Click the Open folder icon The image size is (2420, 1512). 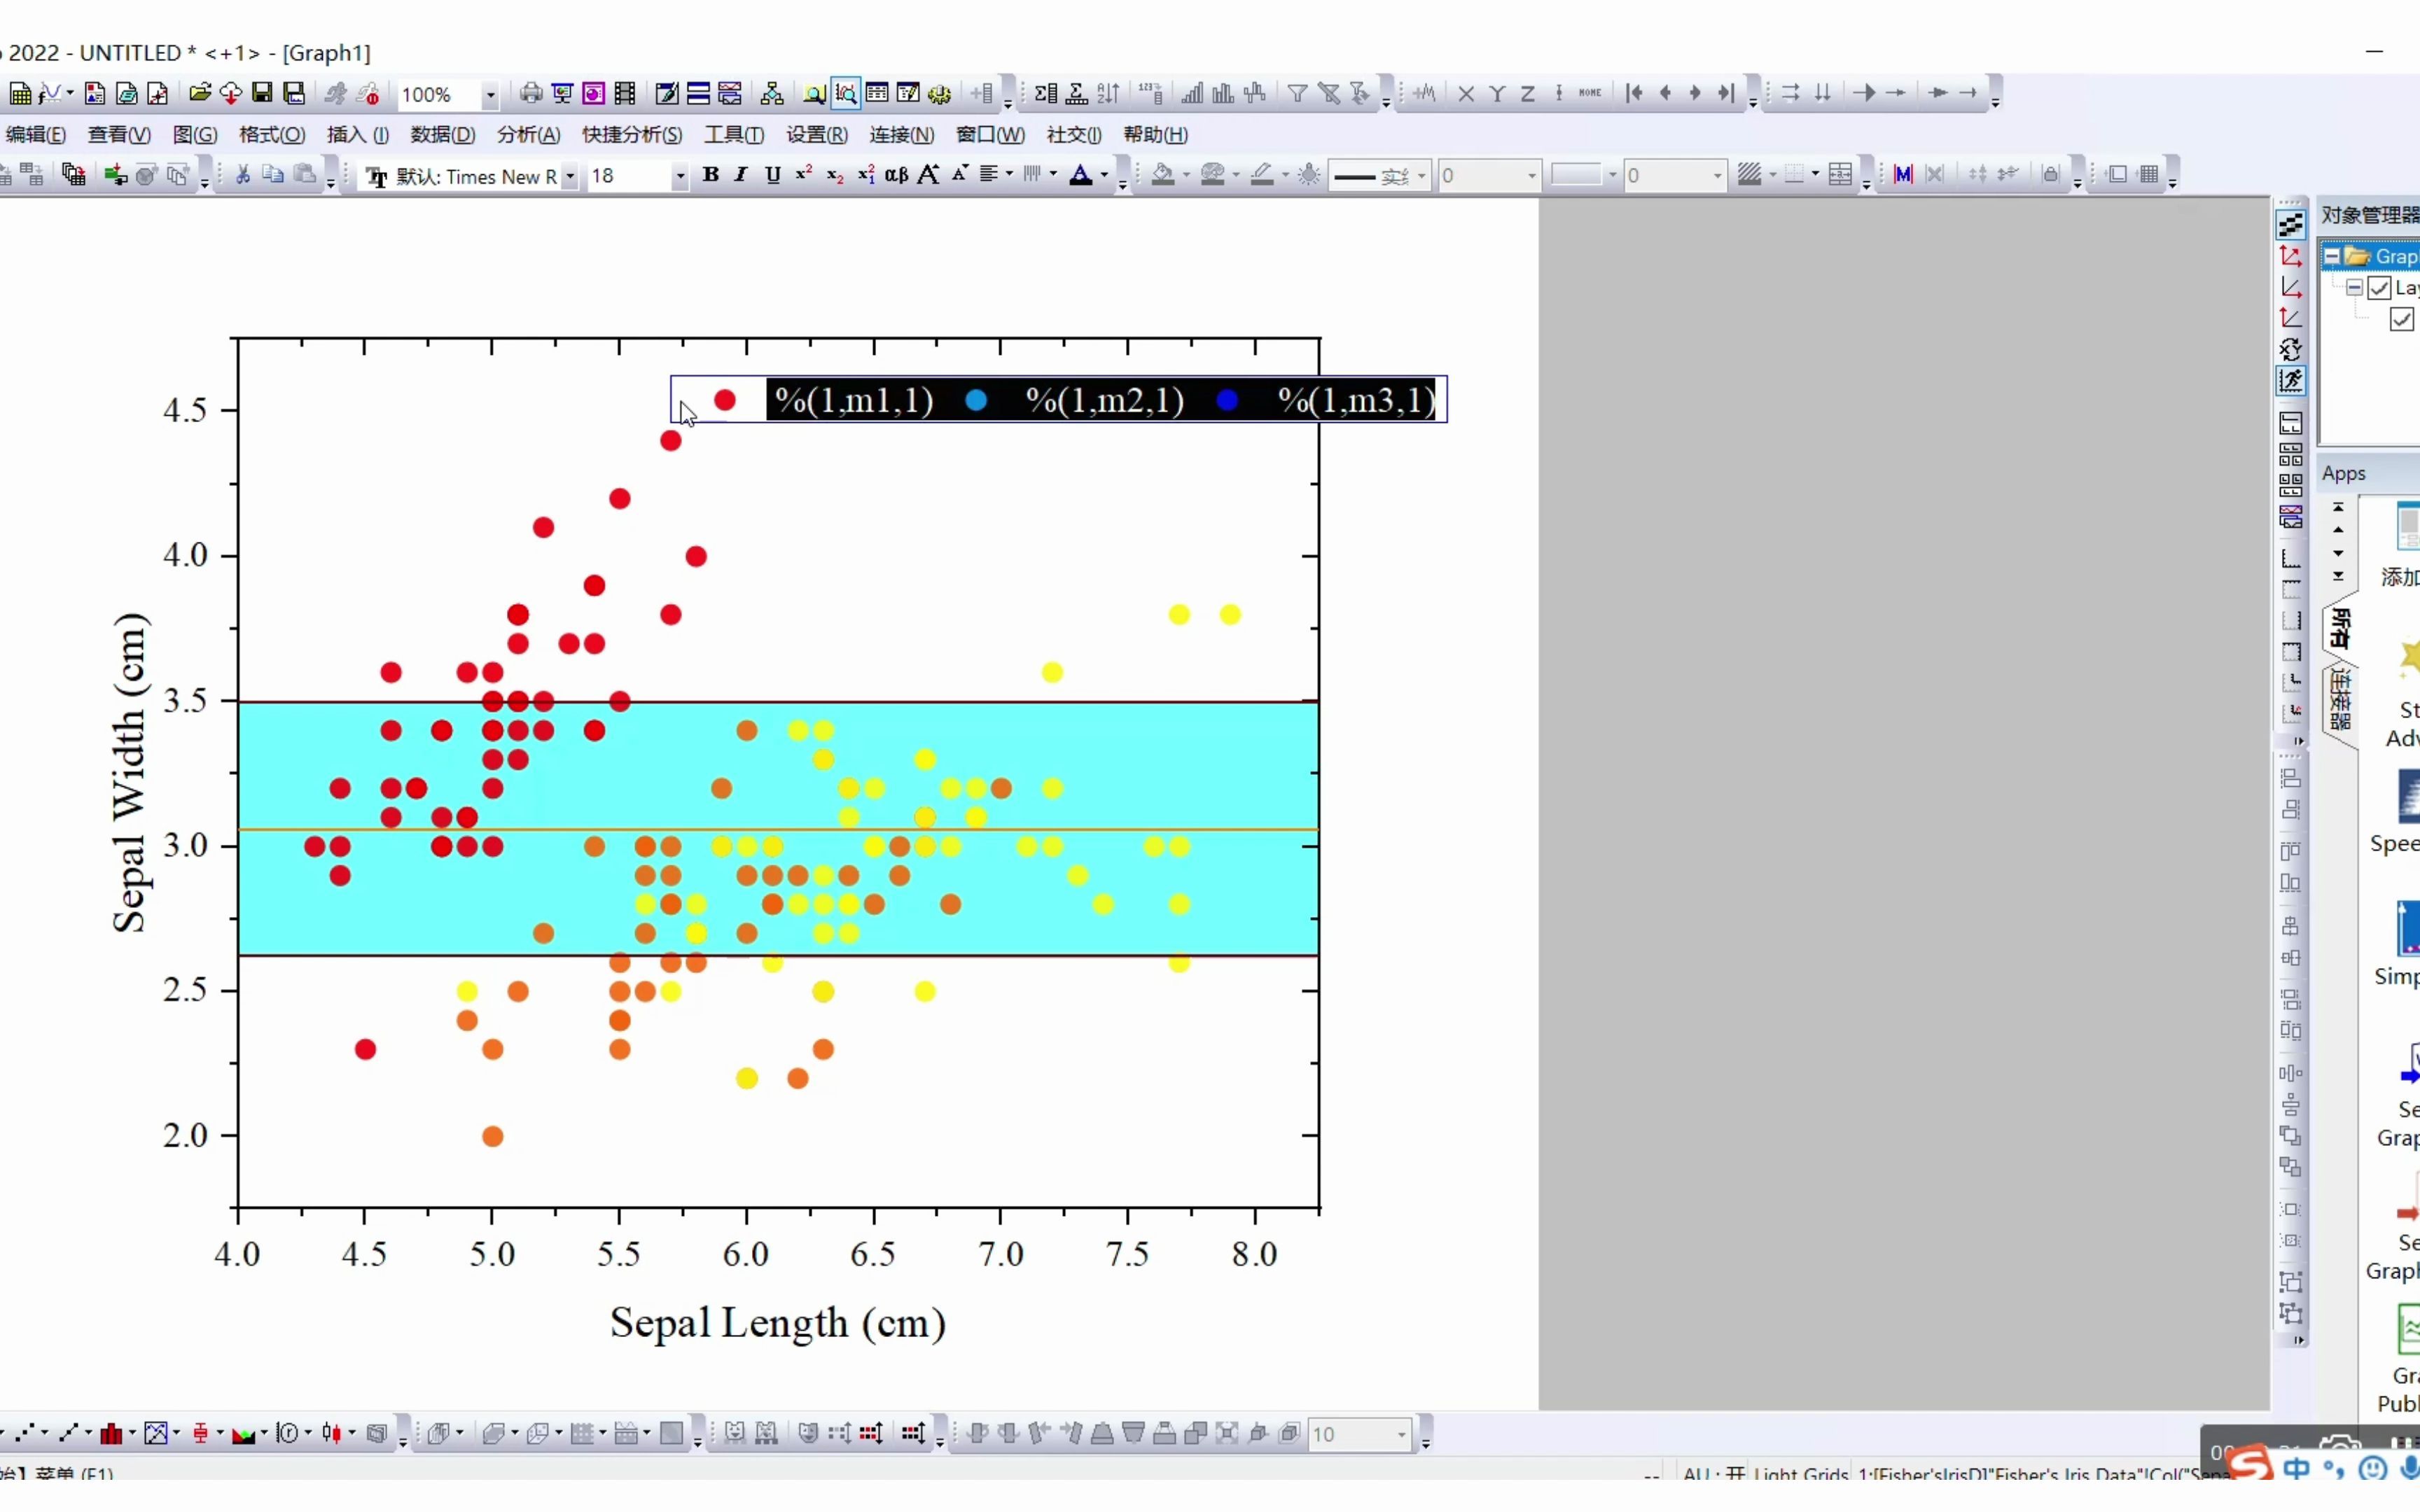199,93
